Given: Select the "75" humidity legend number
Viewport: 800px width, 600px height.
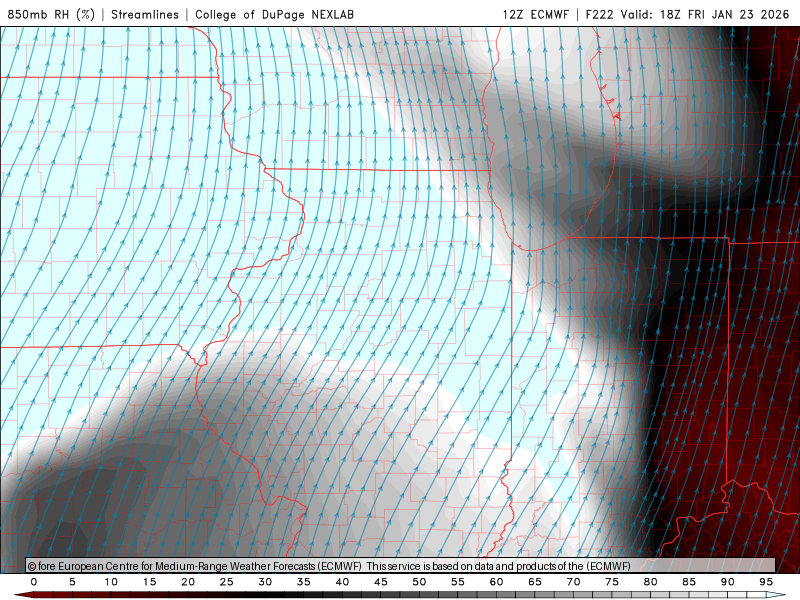Looking at the screenshot, I should click(x=612, y=582).
